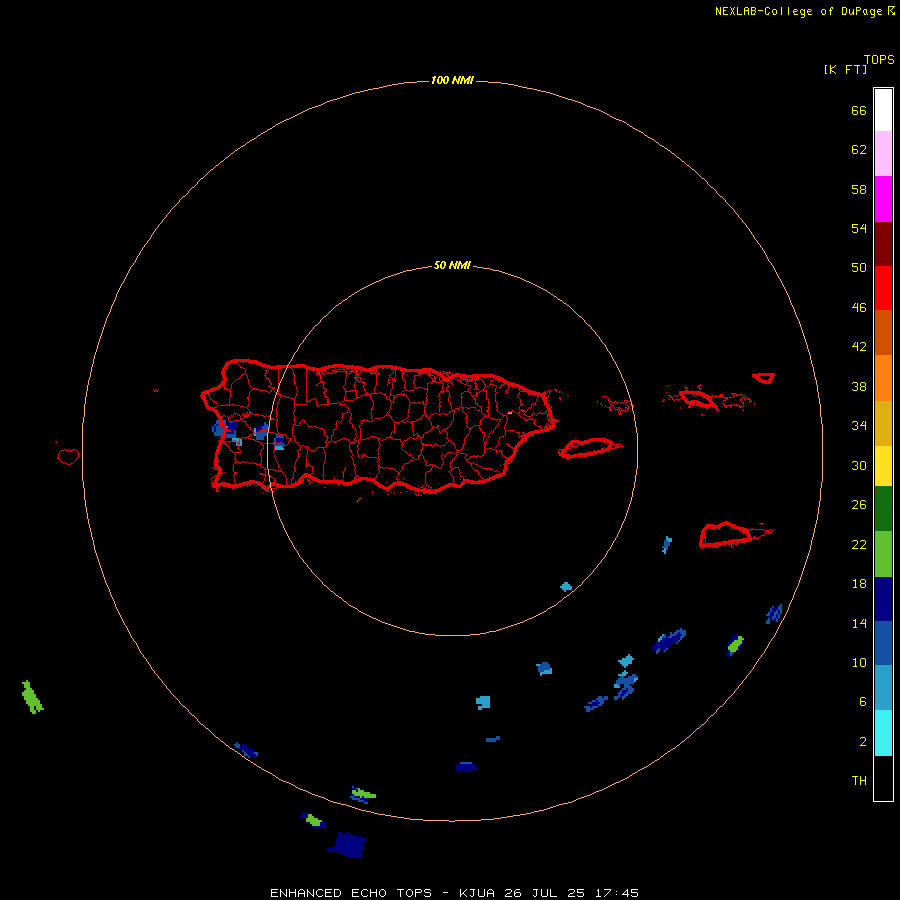Click the "50 NMI" range ring label
This screenshot has height=900, width=900.
tap(452, 265)
